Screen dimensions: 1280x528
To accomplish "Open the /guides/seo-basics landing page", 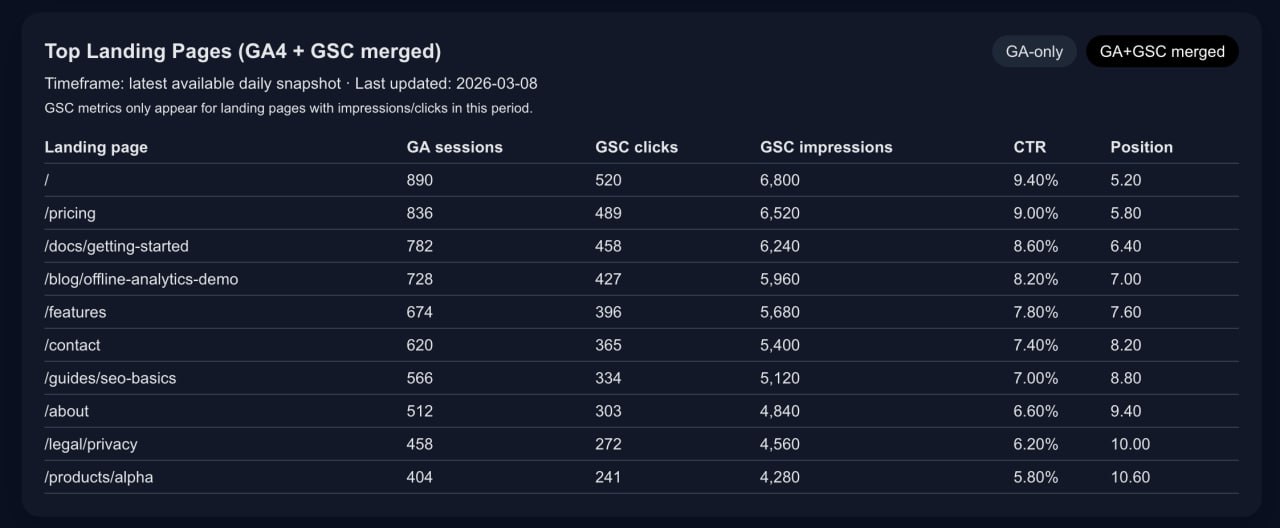I will coord(110,378).
